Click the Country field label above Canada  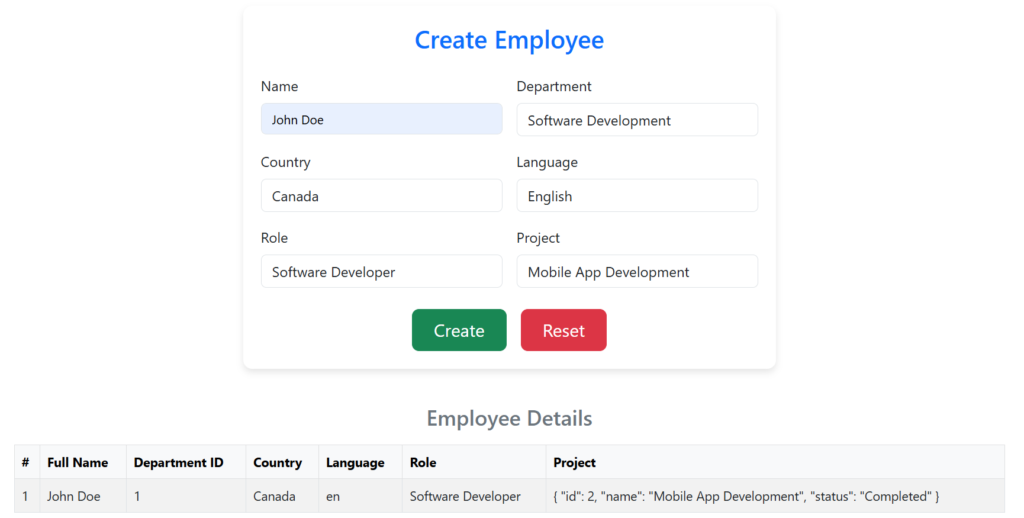(285, 162)
